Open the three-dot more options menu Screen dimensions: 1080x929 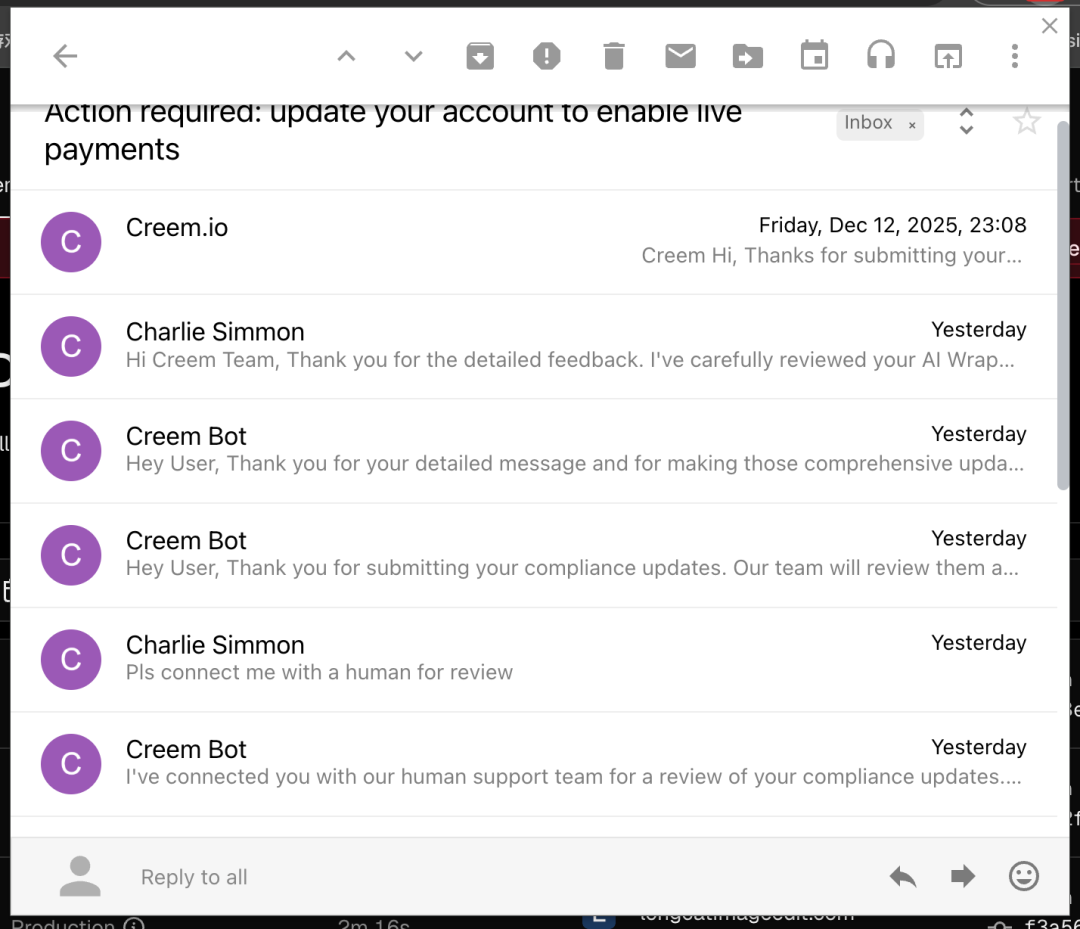(x=1015, y=56)
